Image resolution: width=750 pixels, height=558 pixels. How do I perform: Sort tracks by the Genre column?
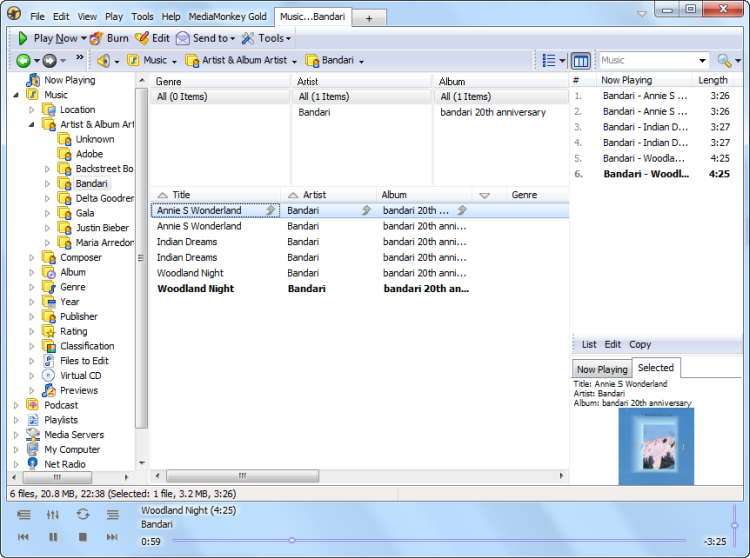[538, 195]
